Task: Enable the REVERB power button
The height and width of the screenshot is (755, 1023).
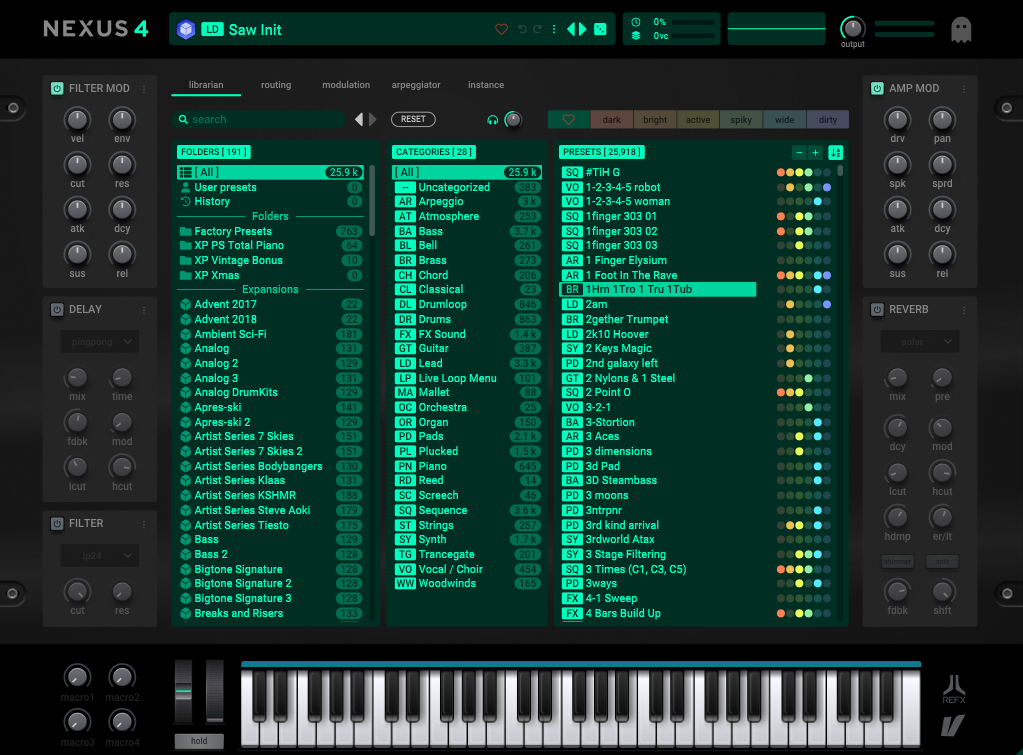Action: pos(877,309)
